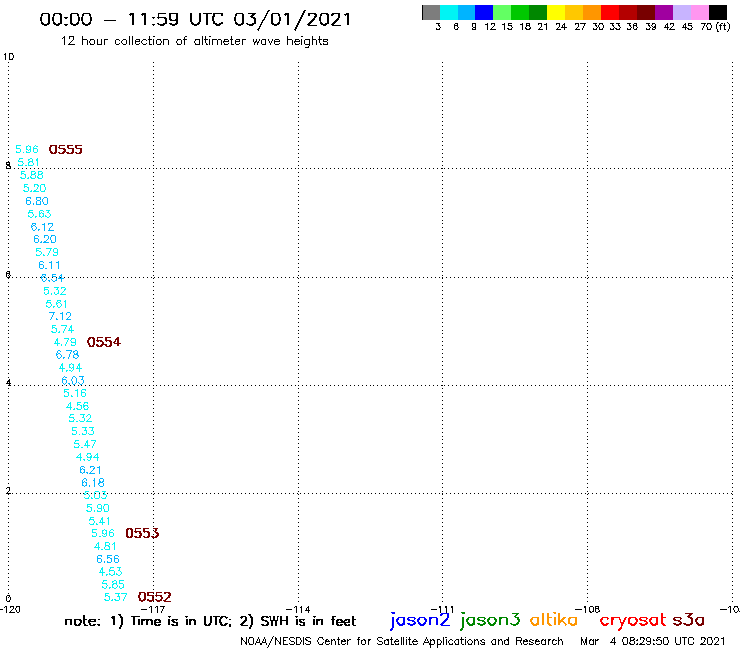The image size is (740, 650).
Task: Click the 5.96 value beside 0555
Action: (x=27, y=150)
